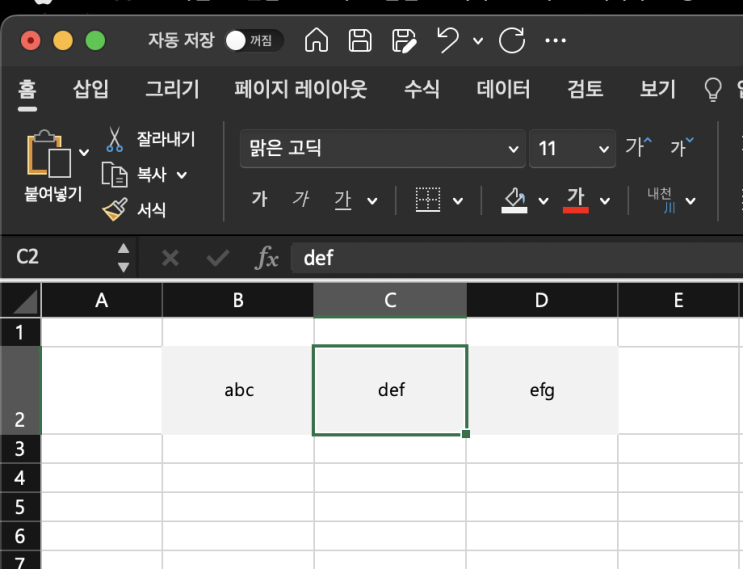Click the Redo circular arrow icon
This screenshot has width=743, height=569.
coord(512,40)
